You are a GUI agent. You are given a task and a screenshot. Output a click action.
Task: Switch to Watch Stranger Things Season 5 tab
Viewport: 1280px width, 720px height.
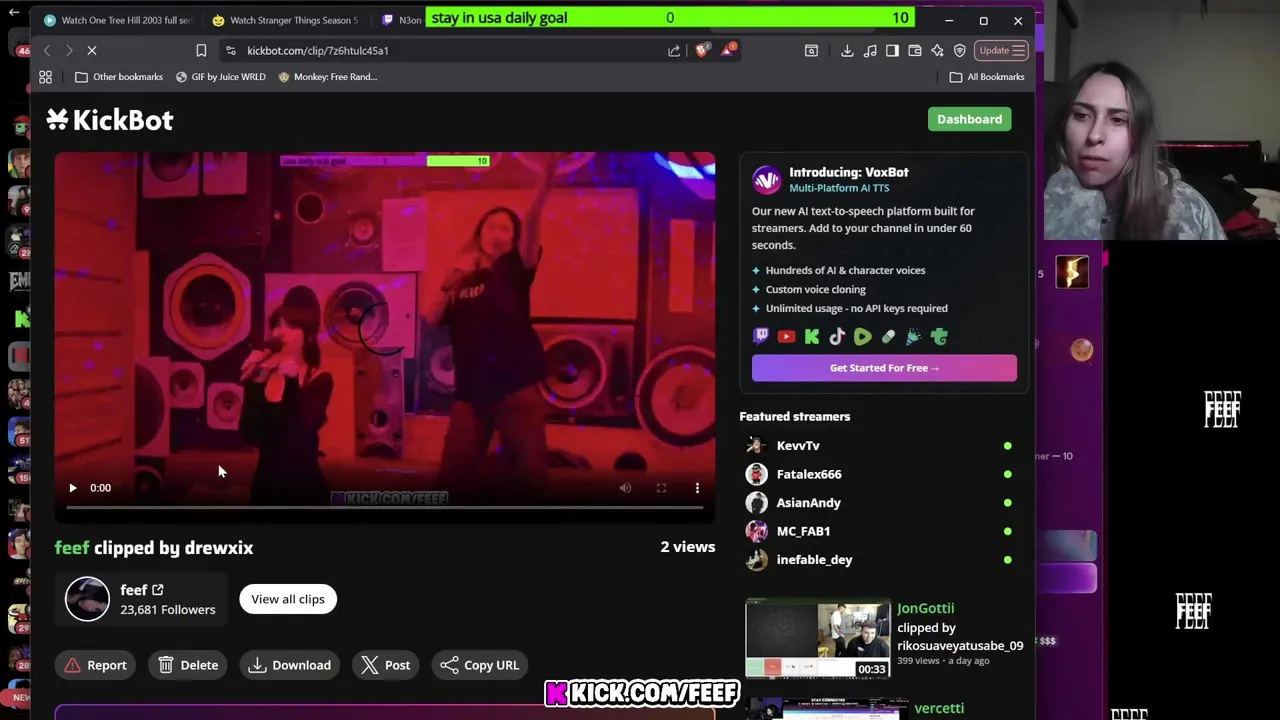pos(285,20)
